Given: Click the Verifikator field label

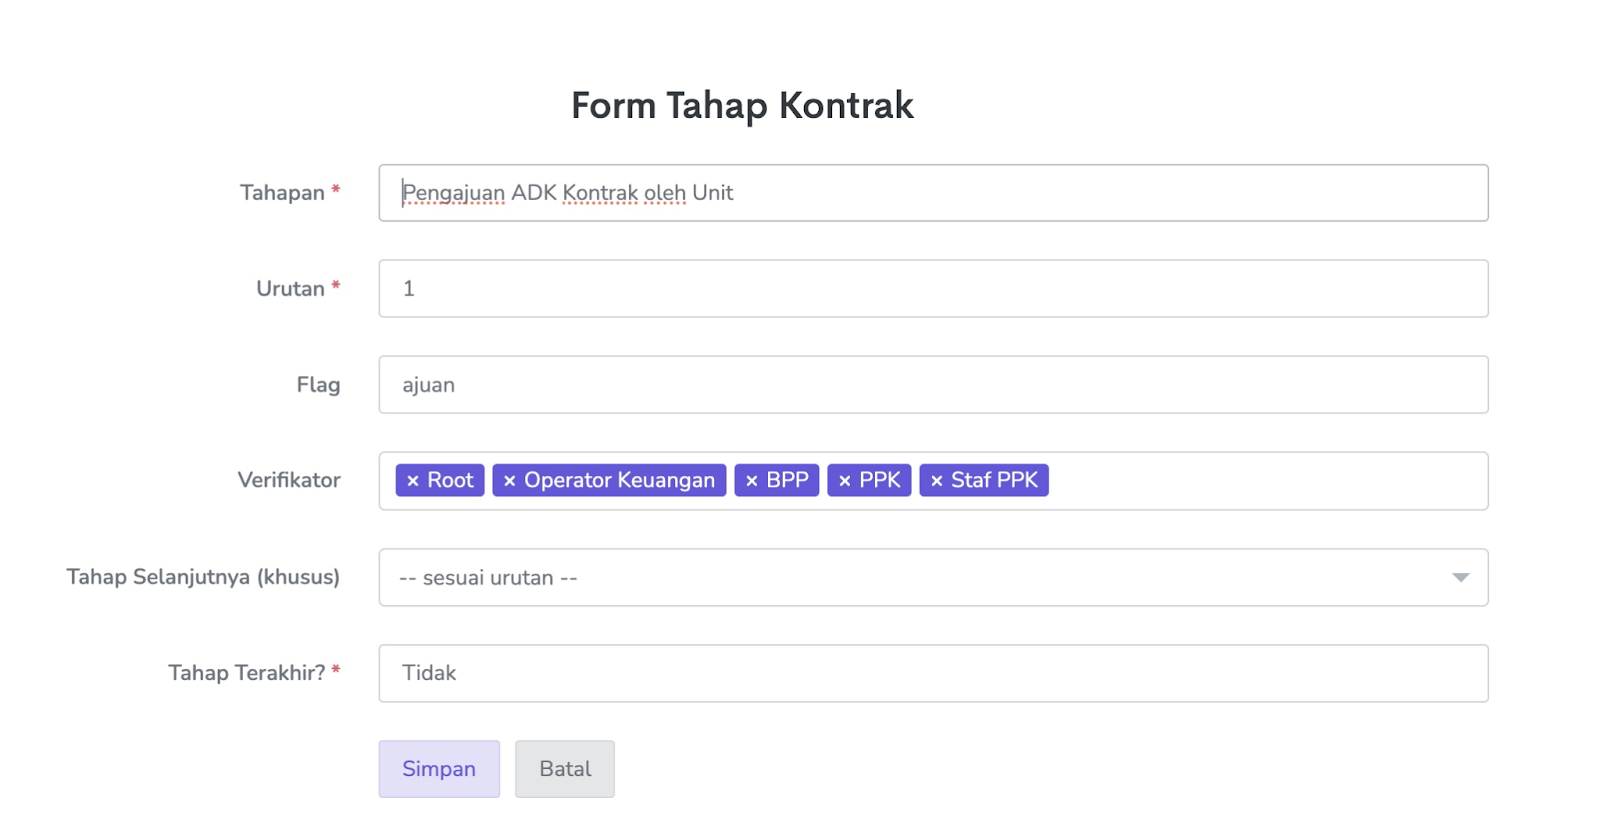Looking at the screenshot, I should coord(289,480).
